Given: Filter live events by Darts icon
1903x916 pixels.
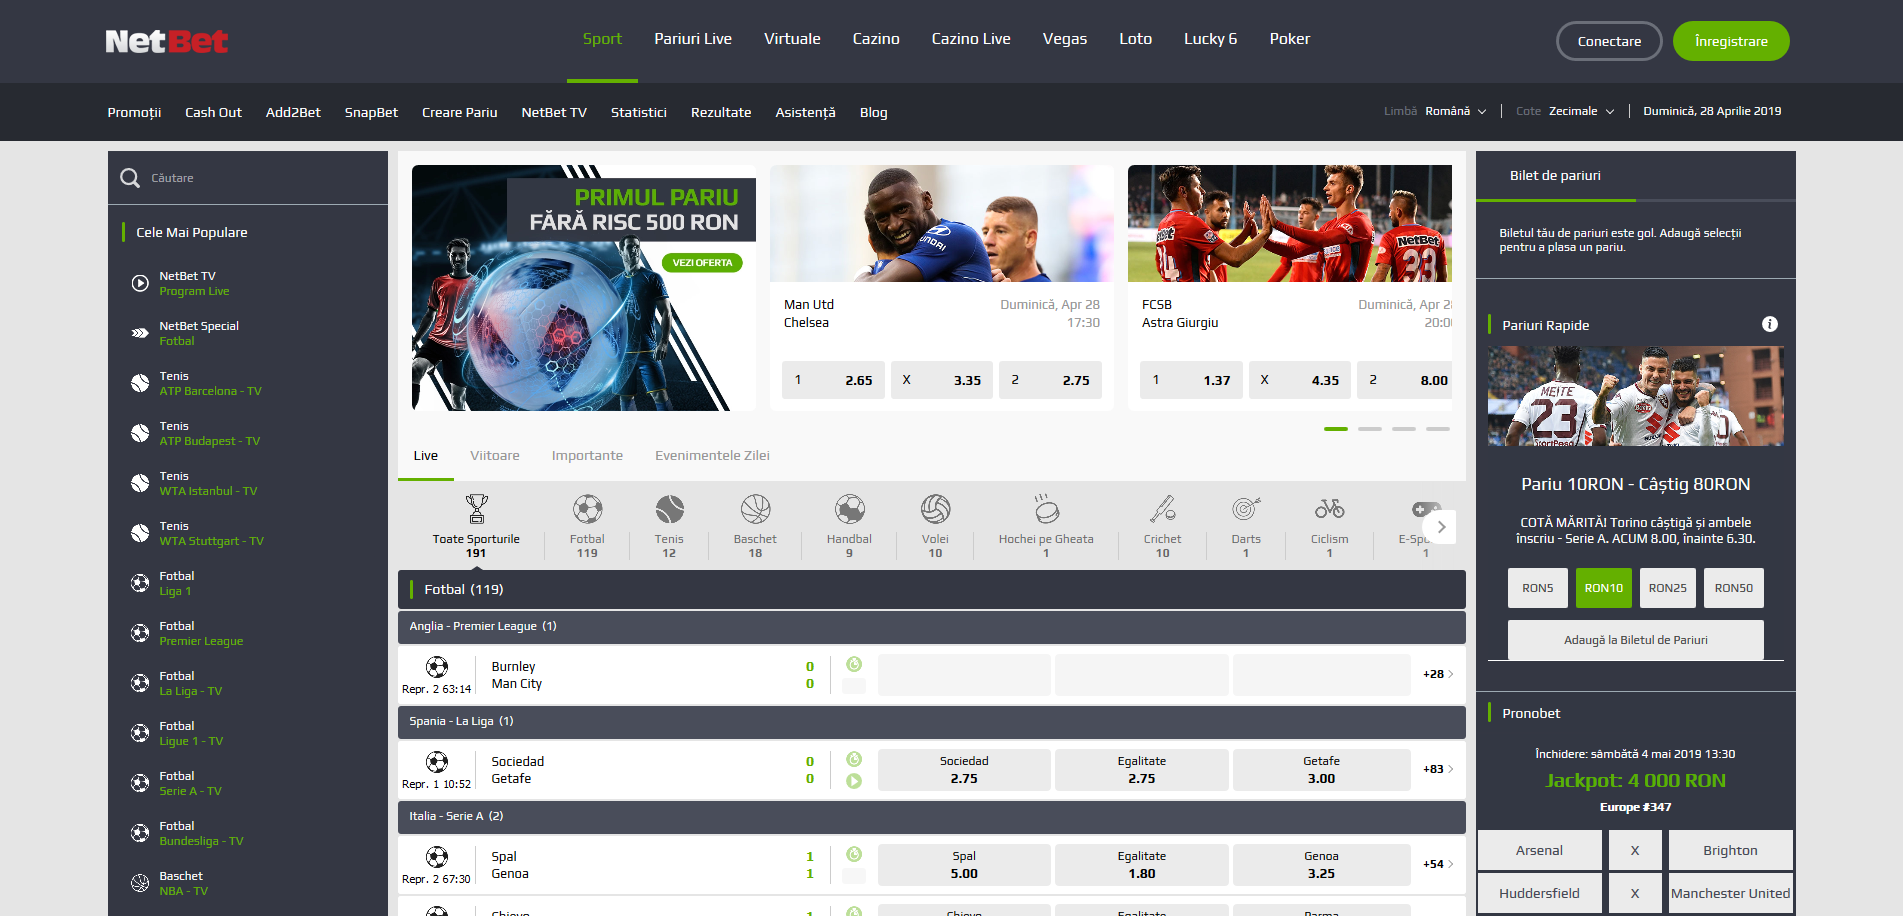Looking at the screenshot, I should coord(1246,509).
